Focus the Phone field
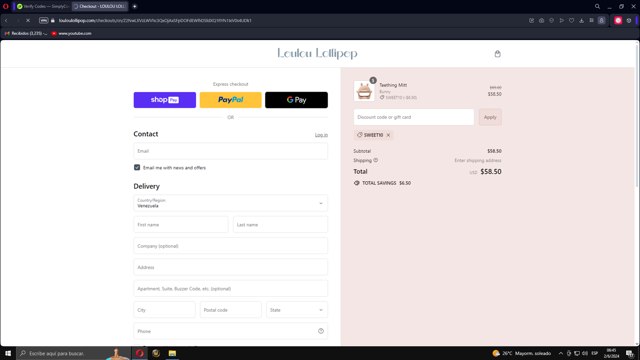This screenshot has height=360, width=640. [231, 331]
